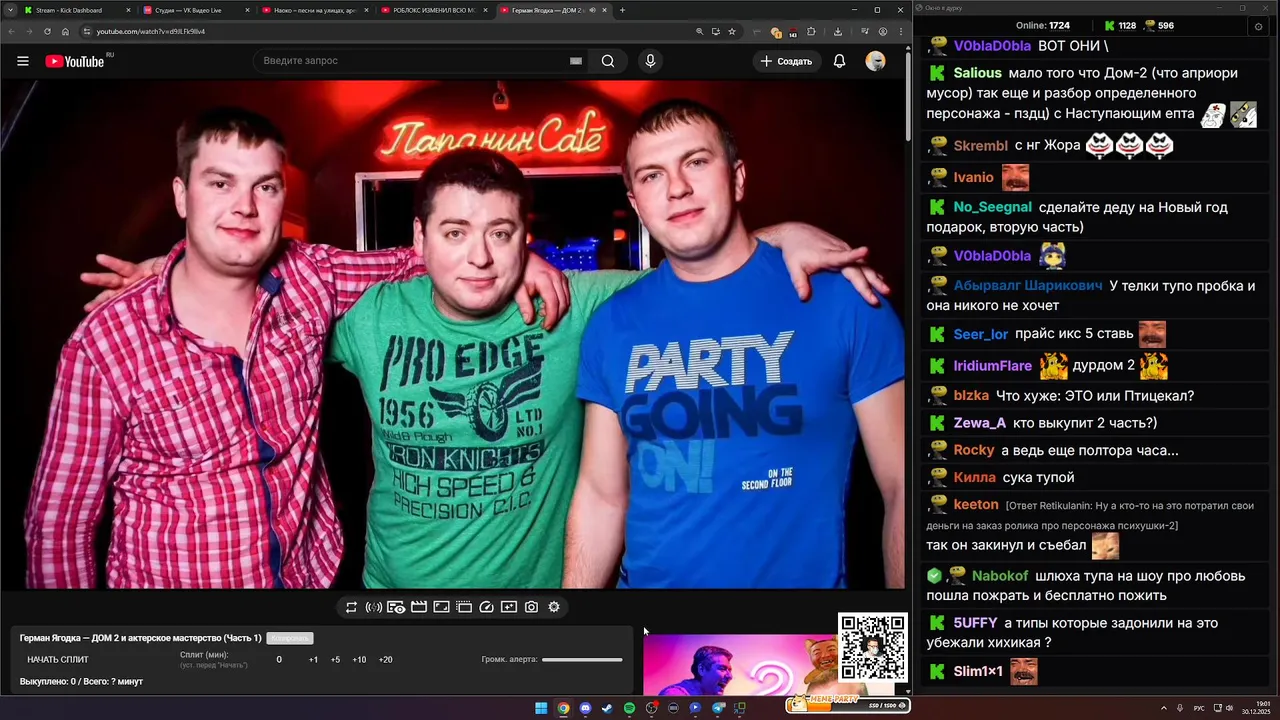
Task: Add +1 minute to the split
Action: [313, 659]
